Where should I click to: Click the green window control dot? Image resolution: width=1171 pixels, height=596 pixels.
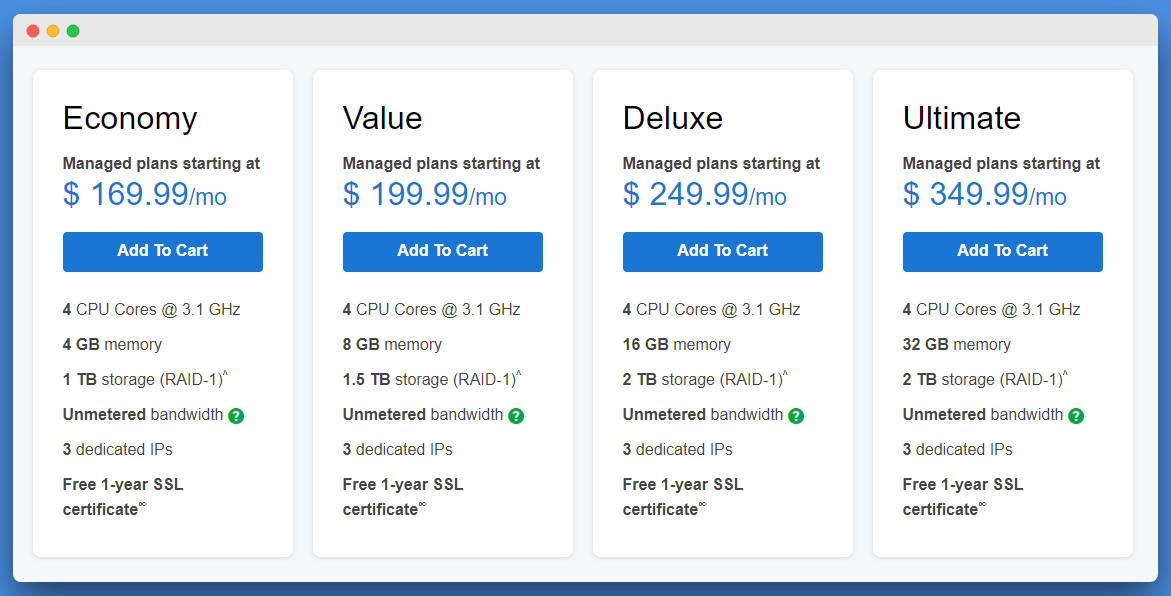pyautogui.click(x=72, y=31)
